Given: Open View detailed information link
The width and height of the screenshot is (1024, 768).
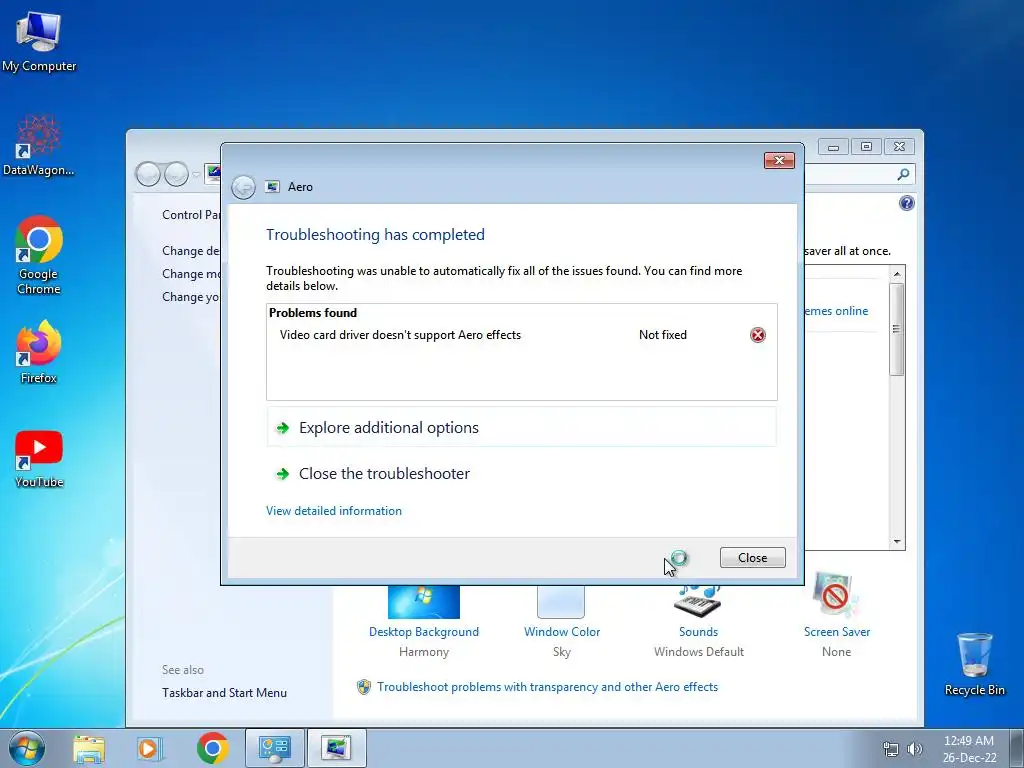Looking at the screenshot, I should pyautogui.click(x=334, y=511).
